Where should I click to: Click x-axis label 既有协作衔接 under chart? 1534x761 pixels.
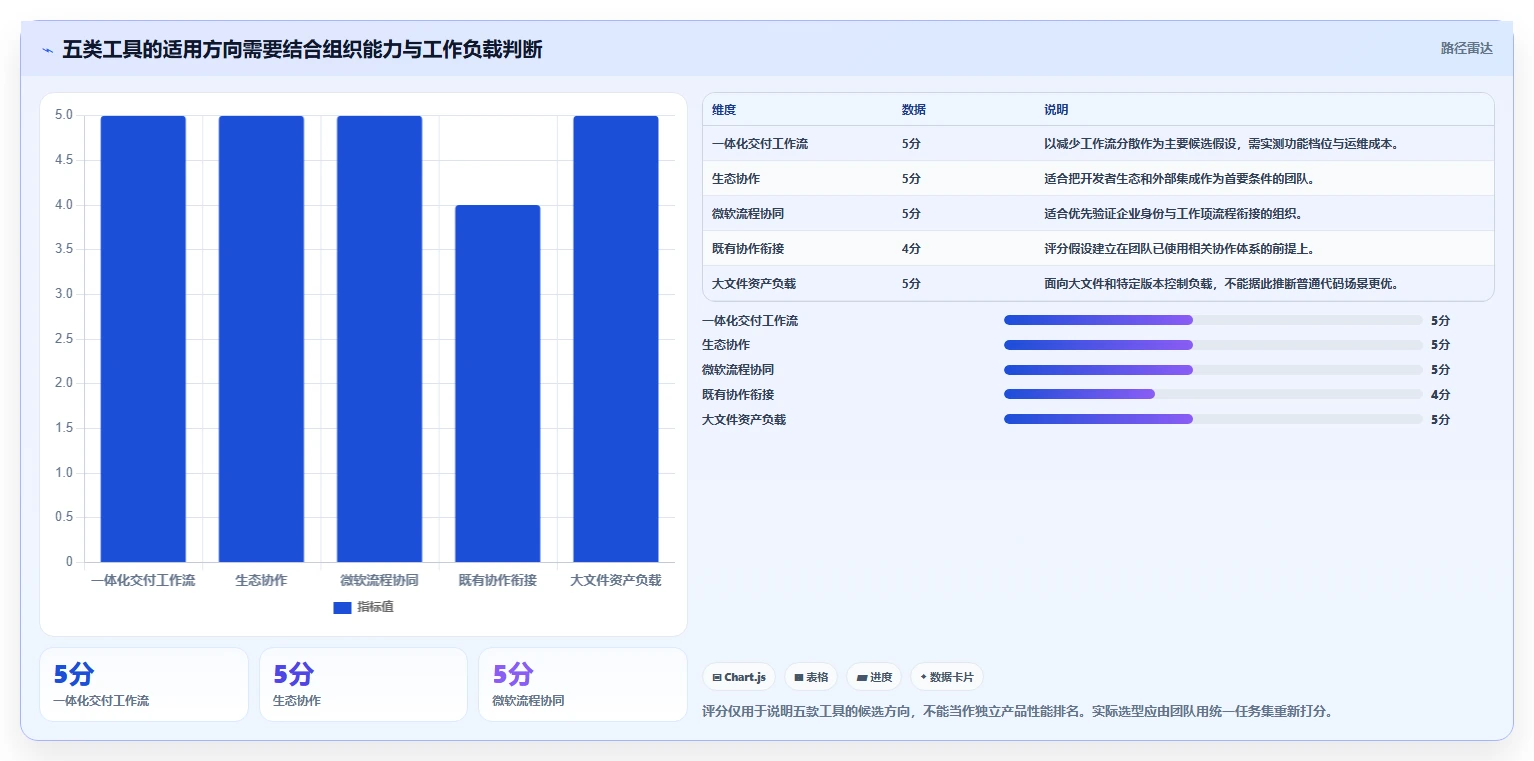[497, 580]
